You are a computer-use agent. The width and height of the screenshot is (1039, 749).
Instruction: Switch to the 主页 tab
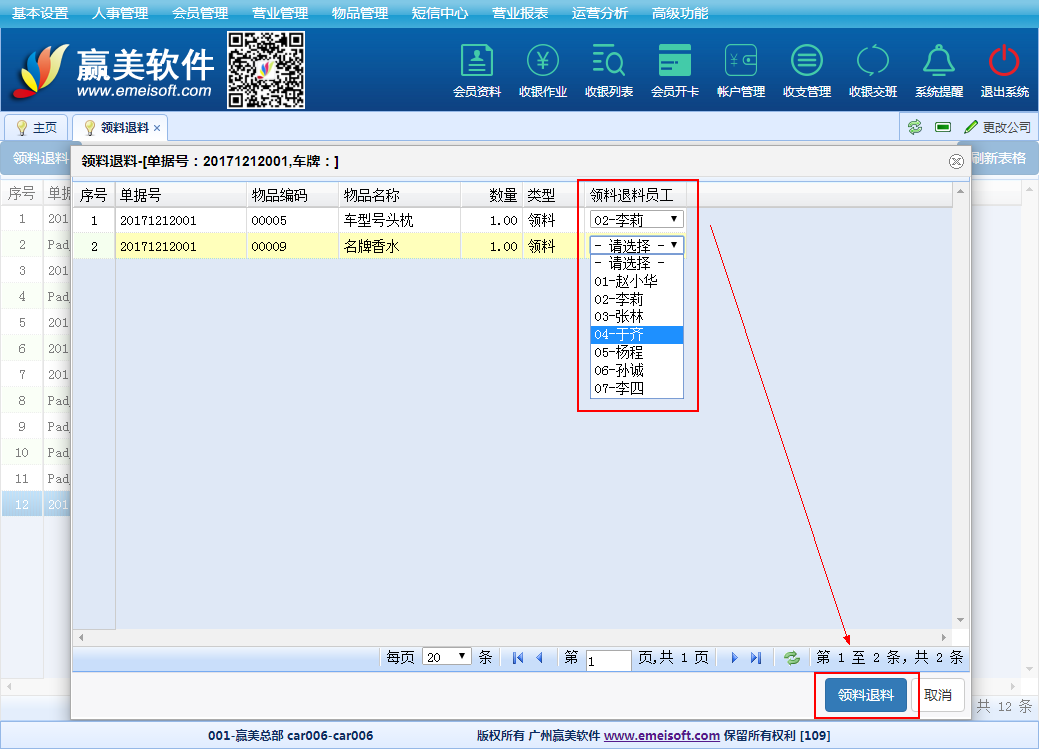click(x=36, y=128)
